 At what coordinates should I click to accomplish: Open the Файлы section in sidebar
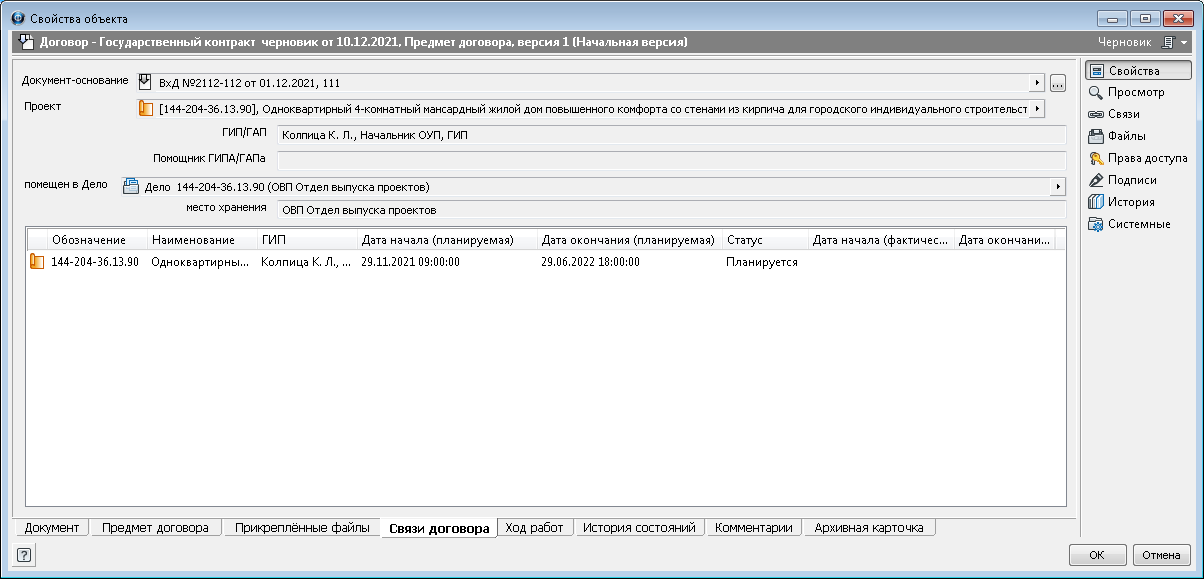(1126, 136)
